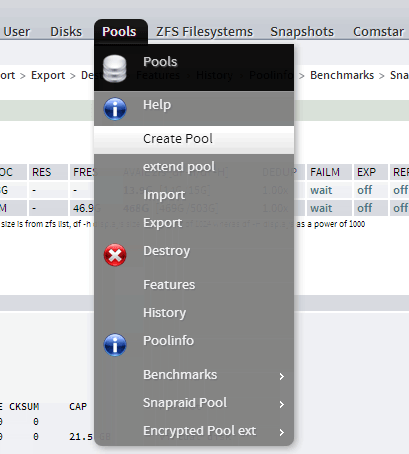Open the Comstar tab

[x=378, y=32]
